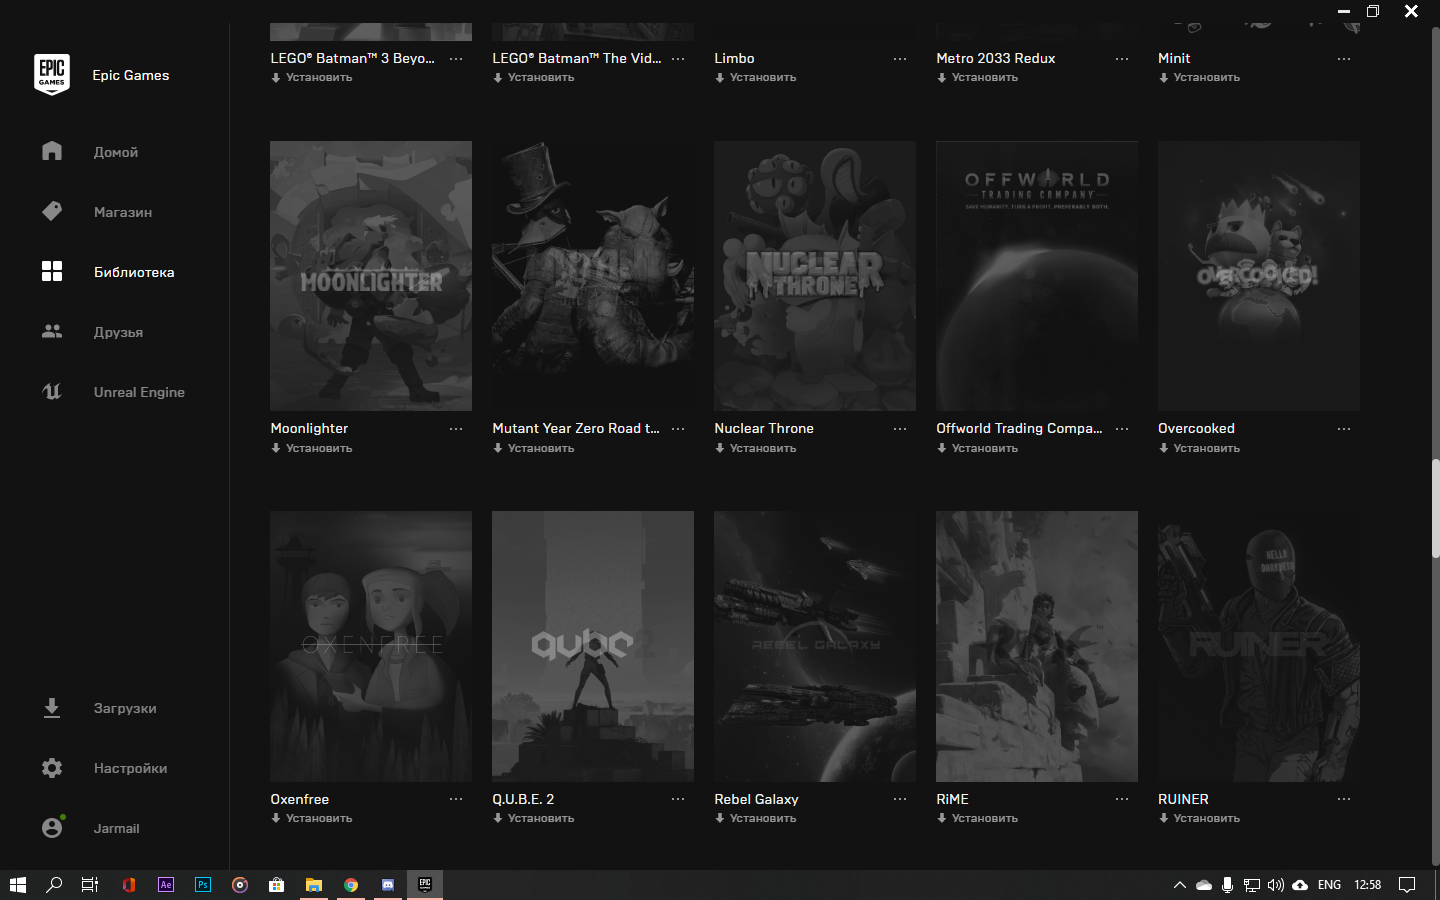Click the library vertical scrollbar thumb
Viewport: 1440px width, 900px height.
[x=1436, y=508]
